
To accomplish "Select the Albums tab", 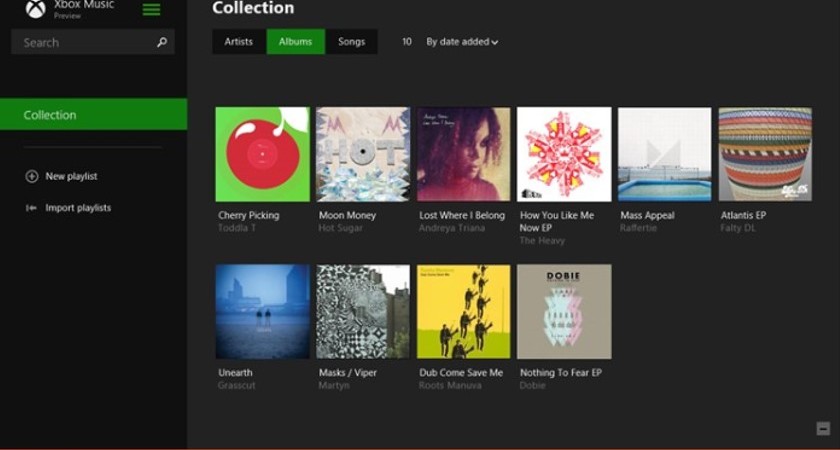I will point(295,42).
